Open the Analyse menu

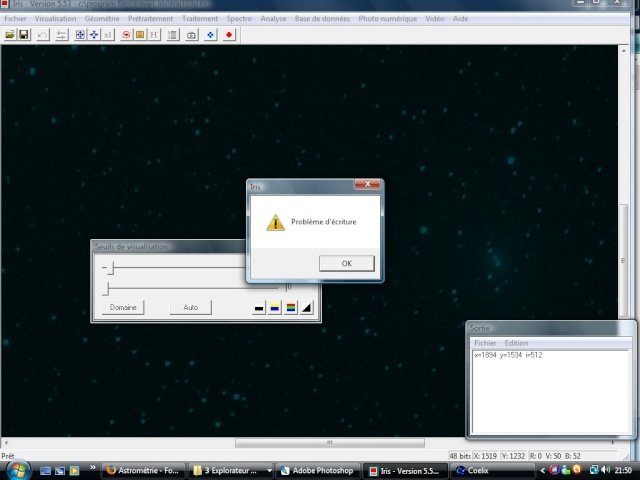273,19
